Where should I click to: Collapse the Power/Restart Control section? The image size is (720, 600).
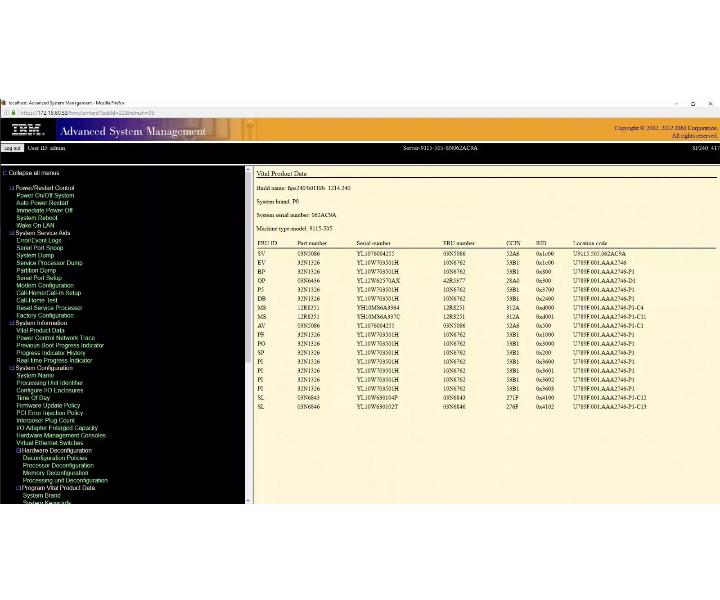12,188
